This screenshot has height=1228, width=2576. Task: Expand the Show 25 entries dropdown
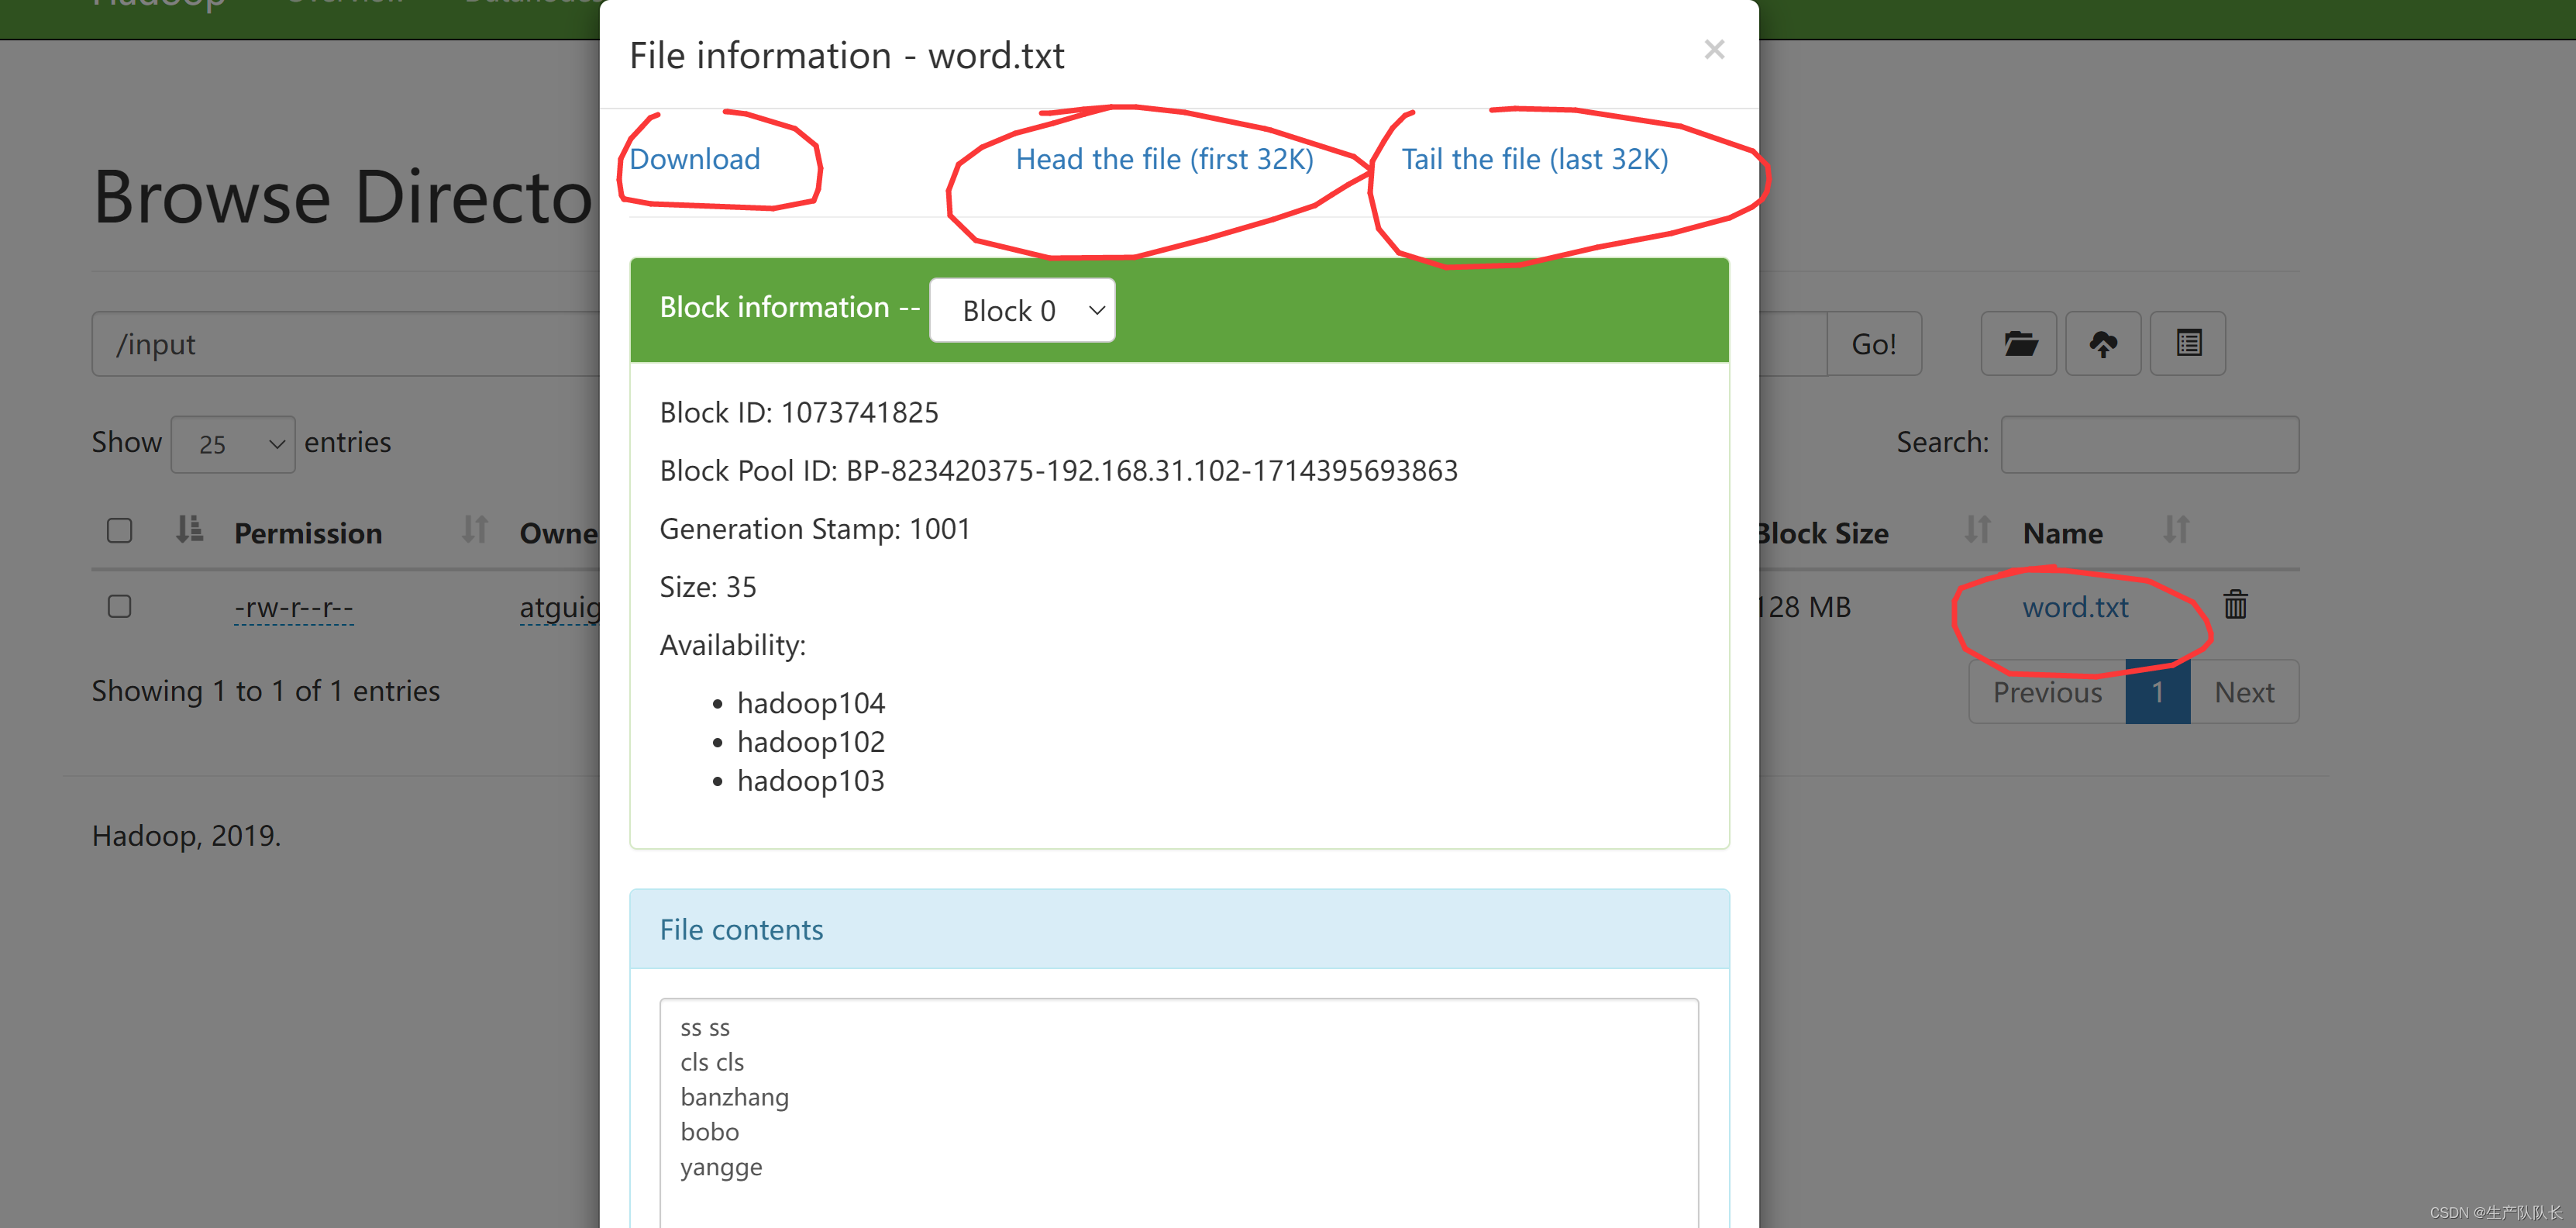[232, 444]
